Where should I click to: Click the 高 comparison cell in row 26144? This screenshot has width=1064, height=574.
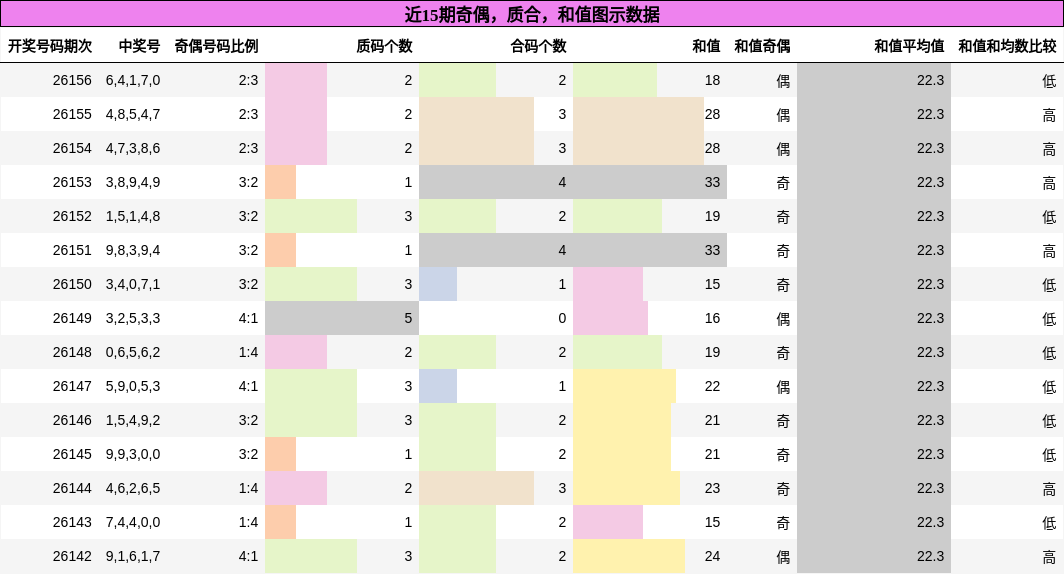click(1049, 489)
